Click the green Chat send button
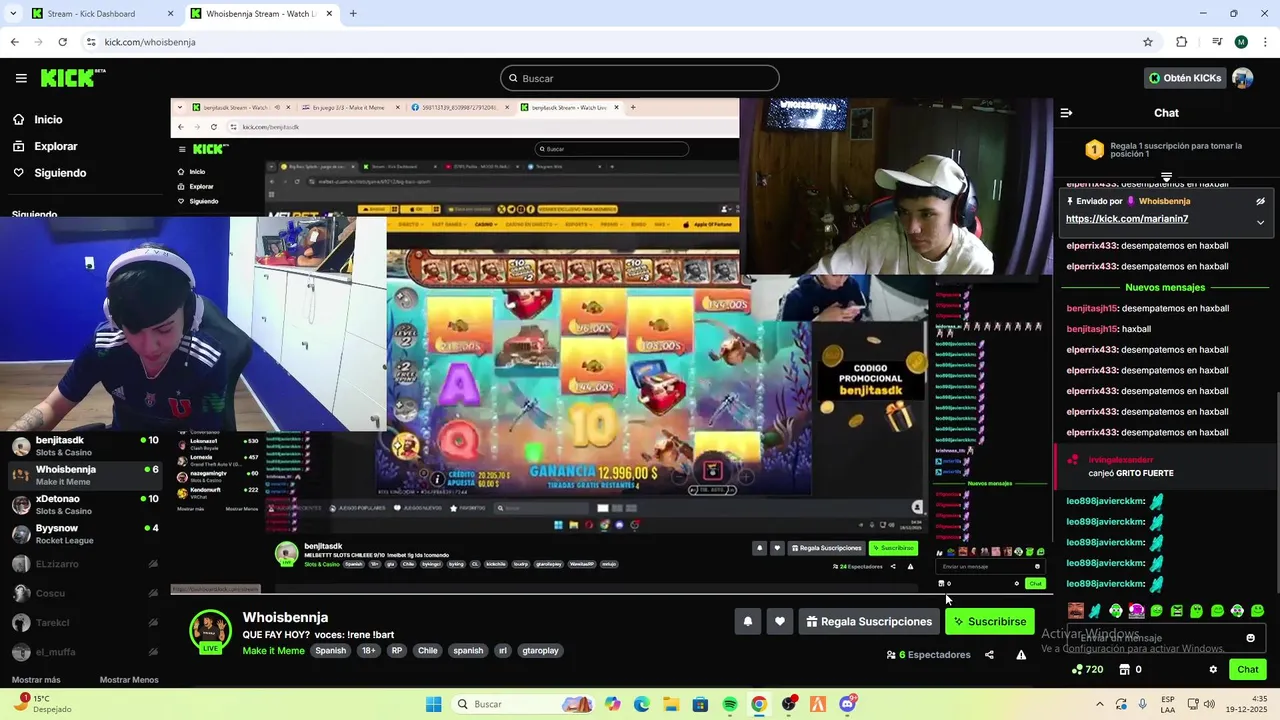1280x720 pixels. point(1248,670)
